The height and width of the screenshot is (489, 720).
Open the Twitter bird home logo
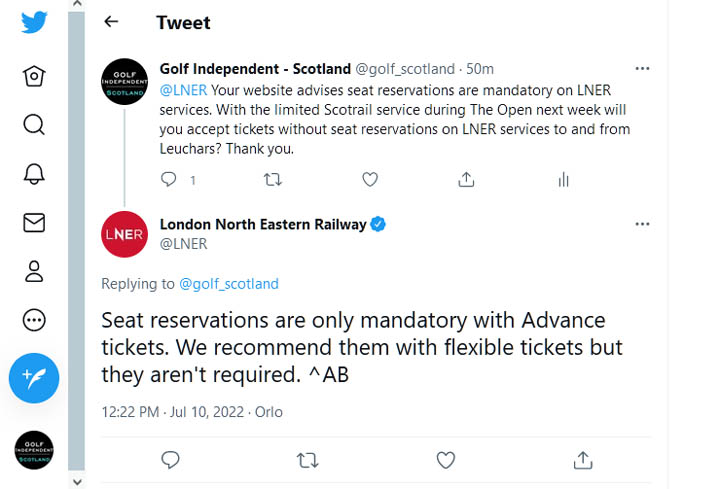[34, 22]
